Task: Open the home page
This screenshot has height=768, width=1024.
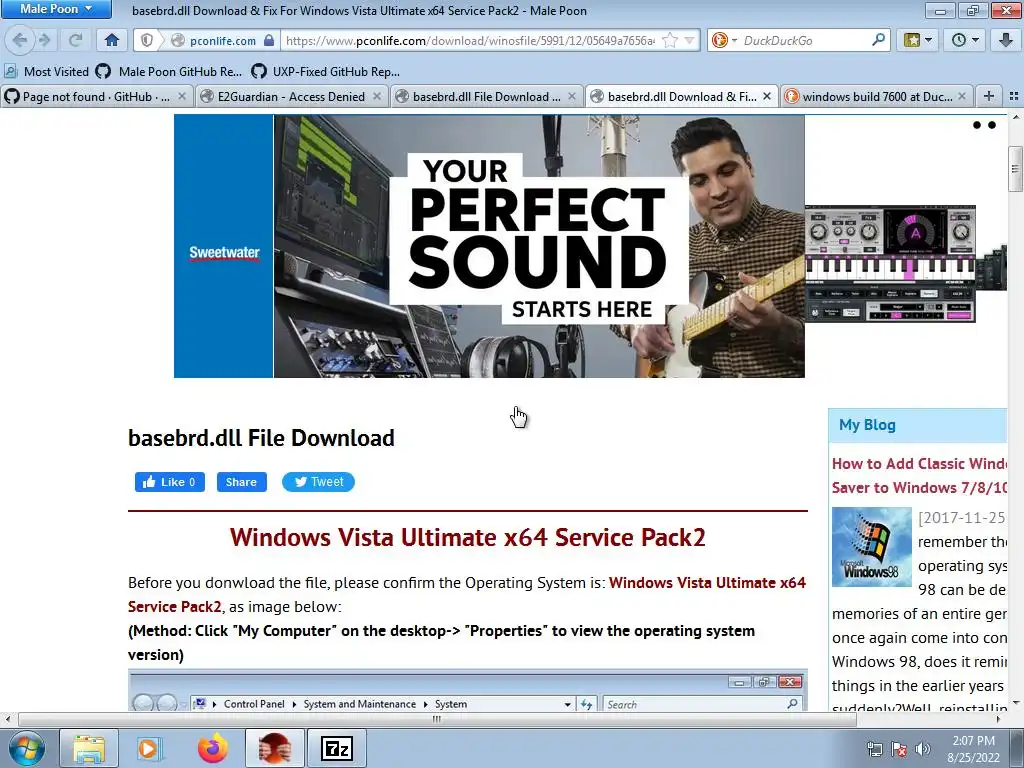Action: click(x=112, y=40)
